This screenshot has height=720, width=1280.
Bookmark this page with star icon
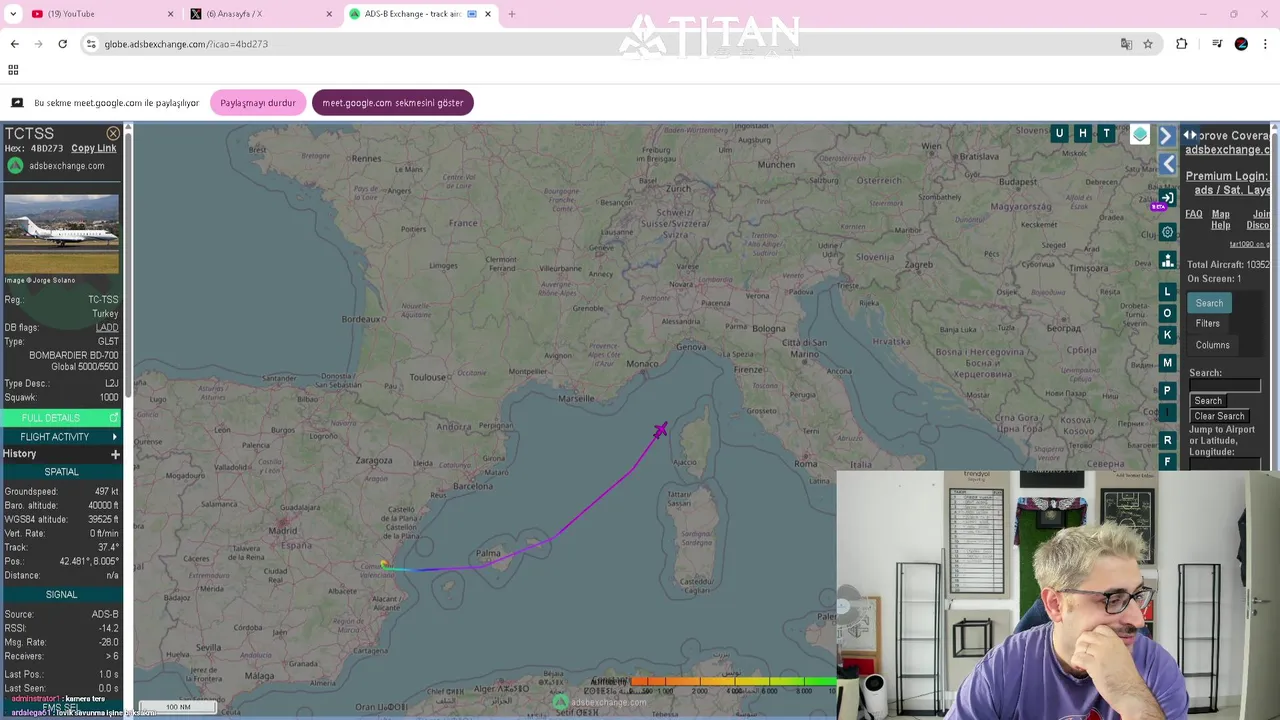[1148, 44]
